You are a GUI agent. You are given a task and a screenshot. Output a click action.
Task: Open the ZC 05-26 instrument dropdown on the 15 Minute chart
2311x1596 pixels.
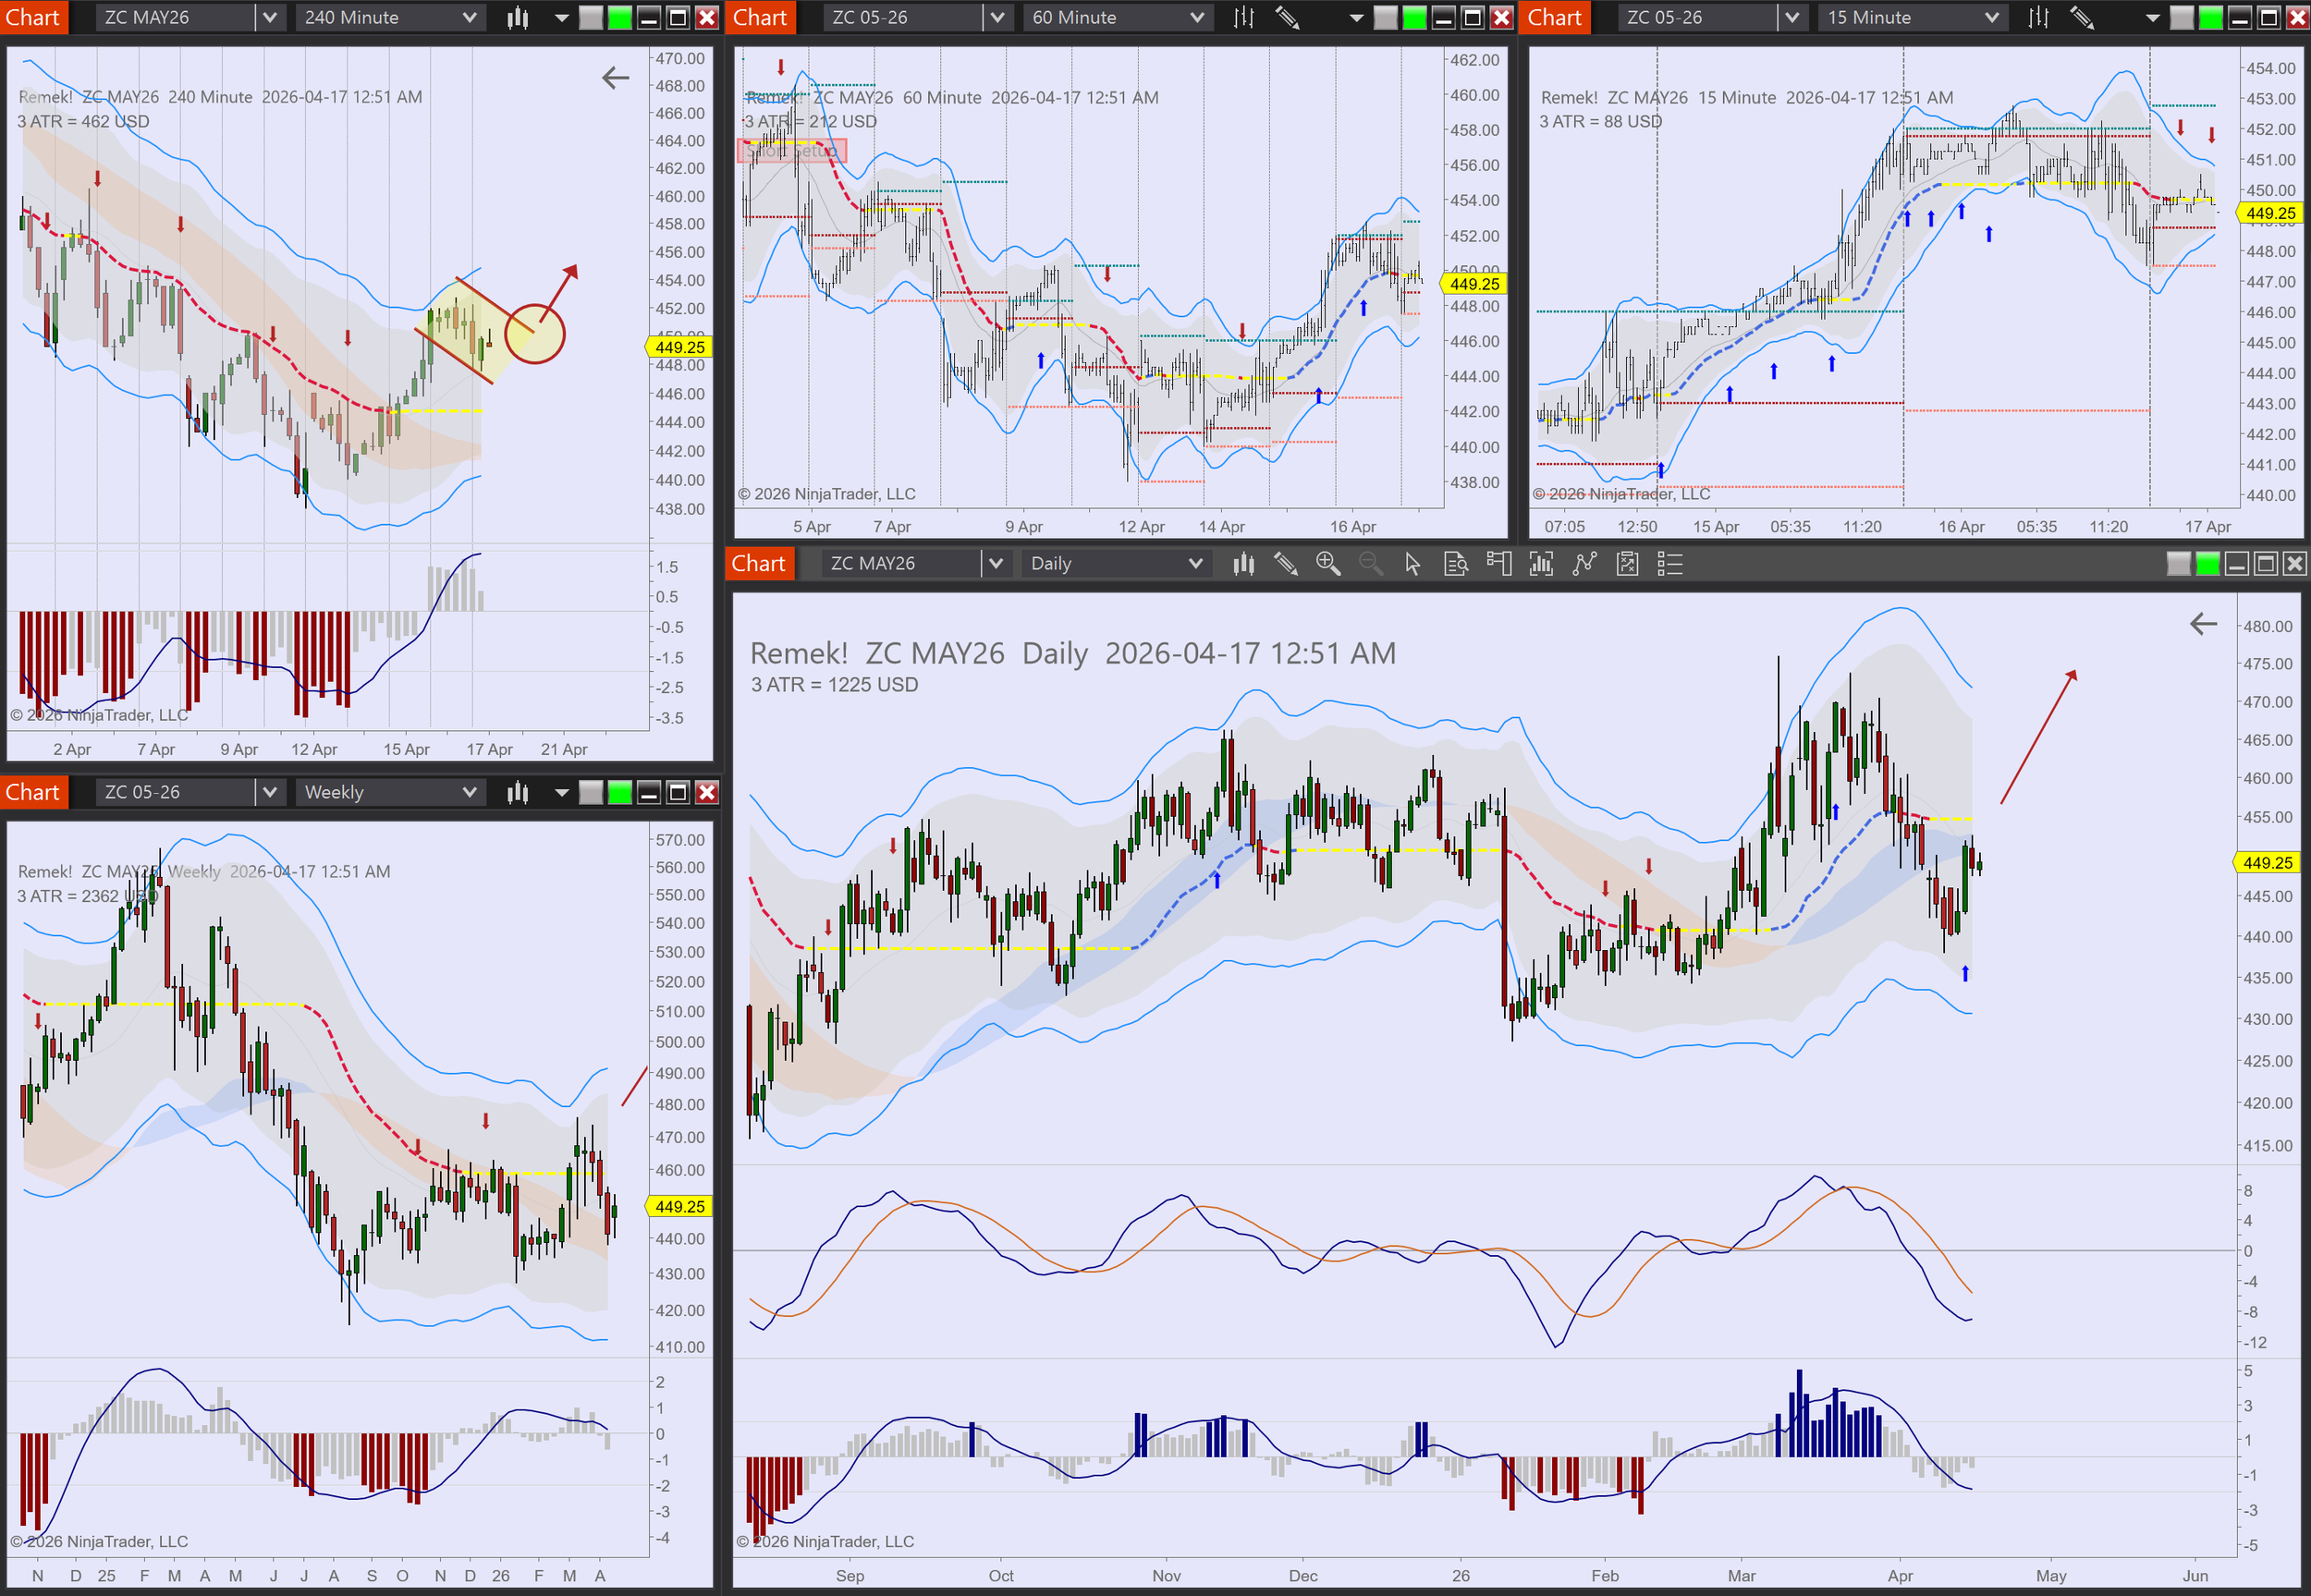pyautogui.click(x=1792, y=17)
